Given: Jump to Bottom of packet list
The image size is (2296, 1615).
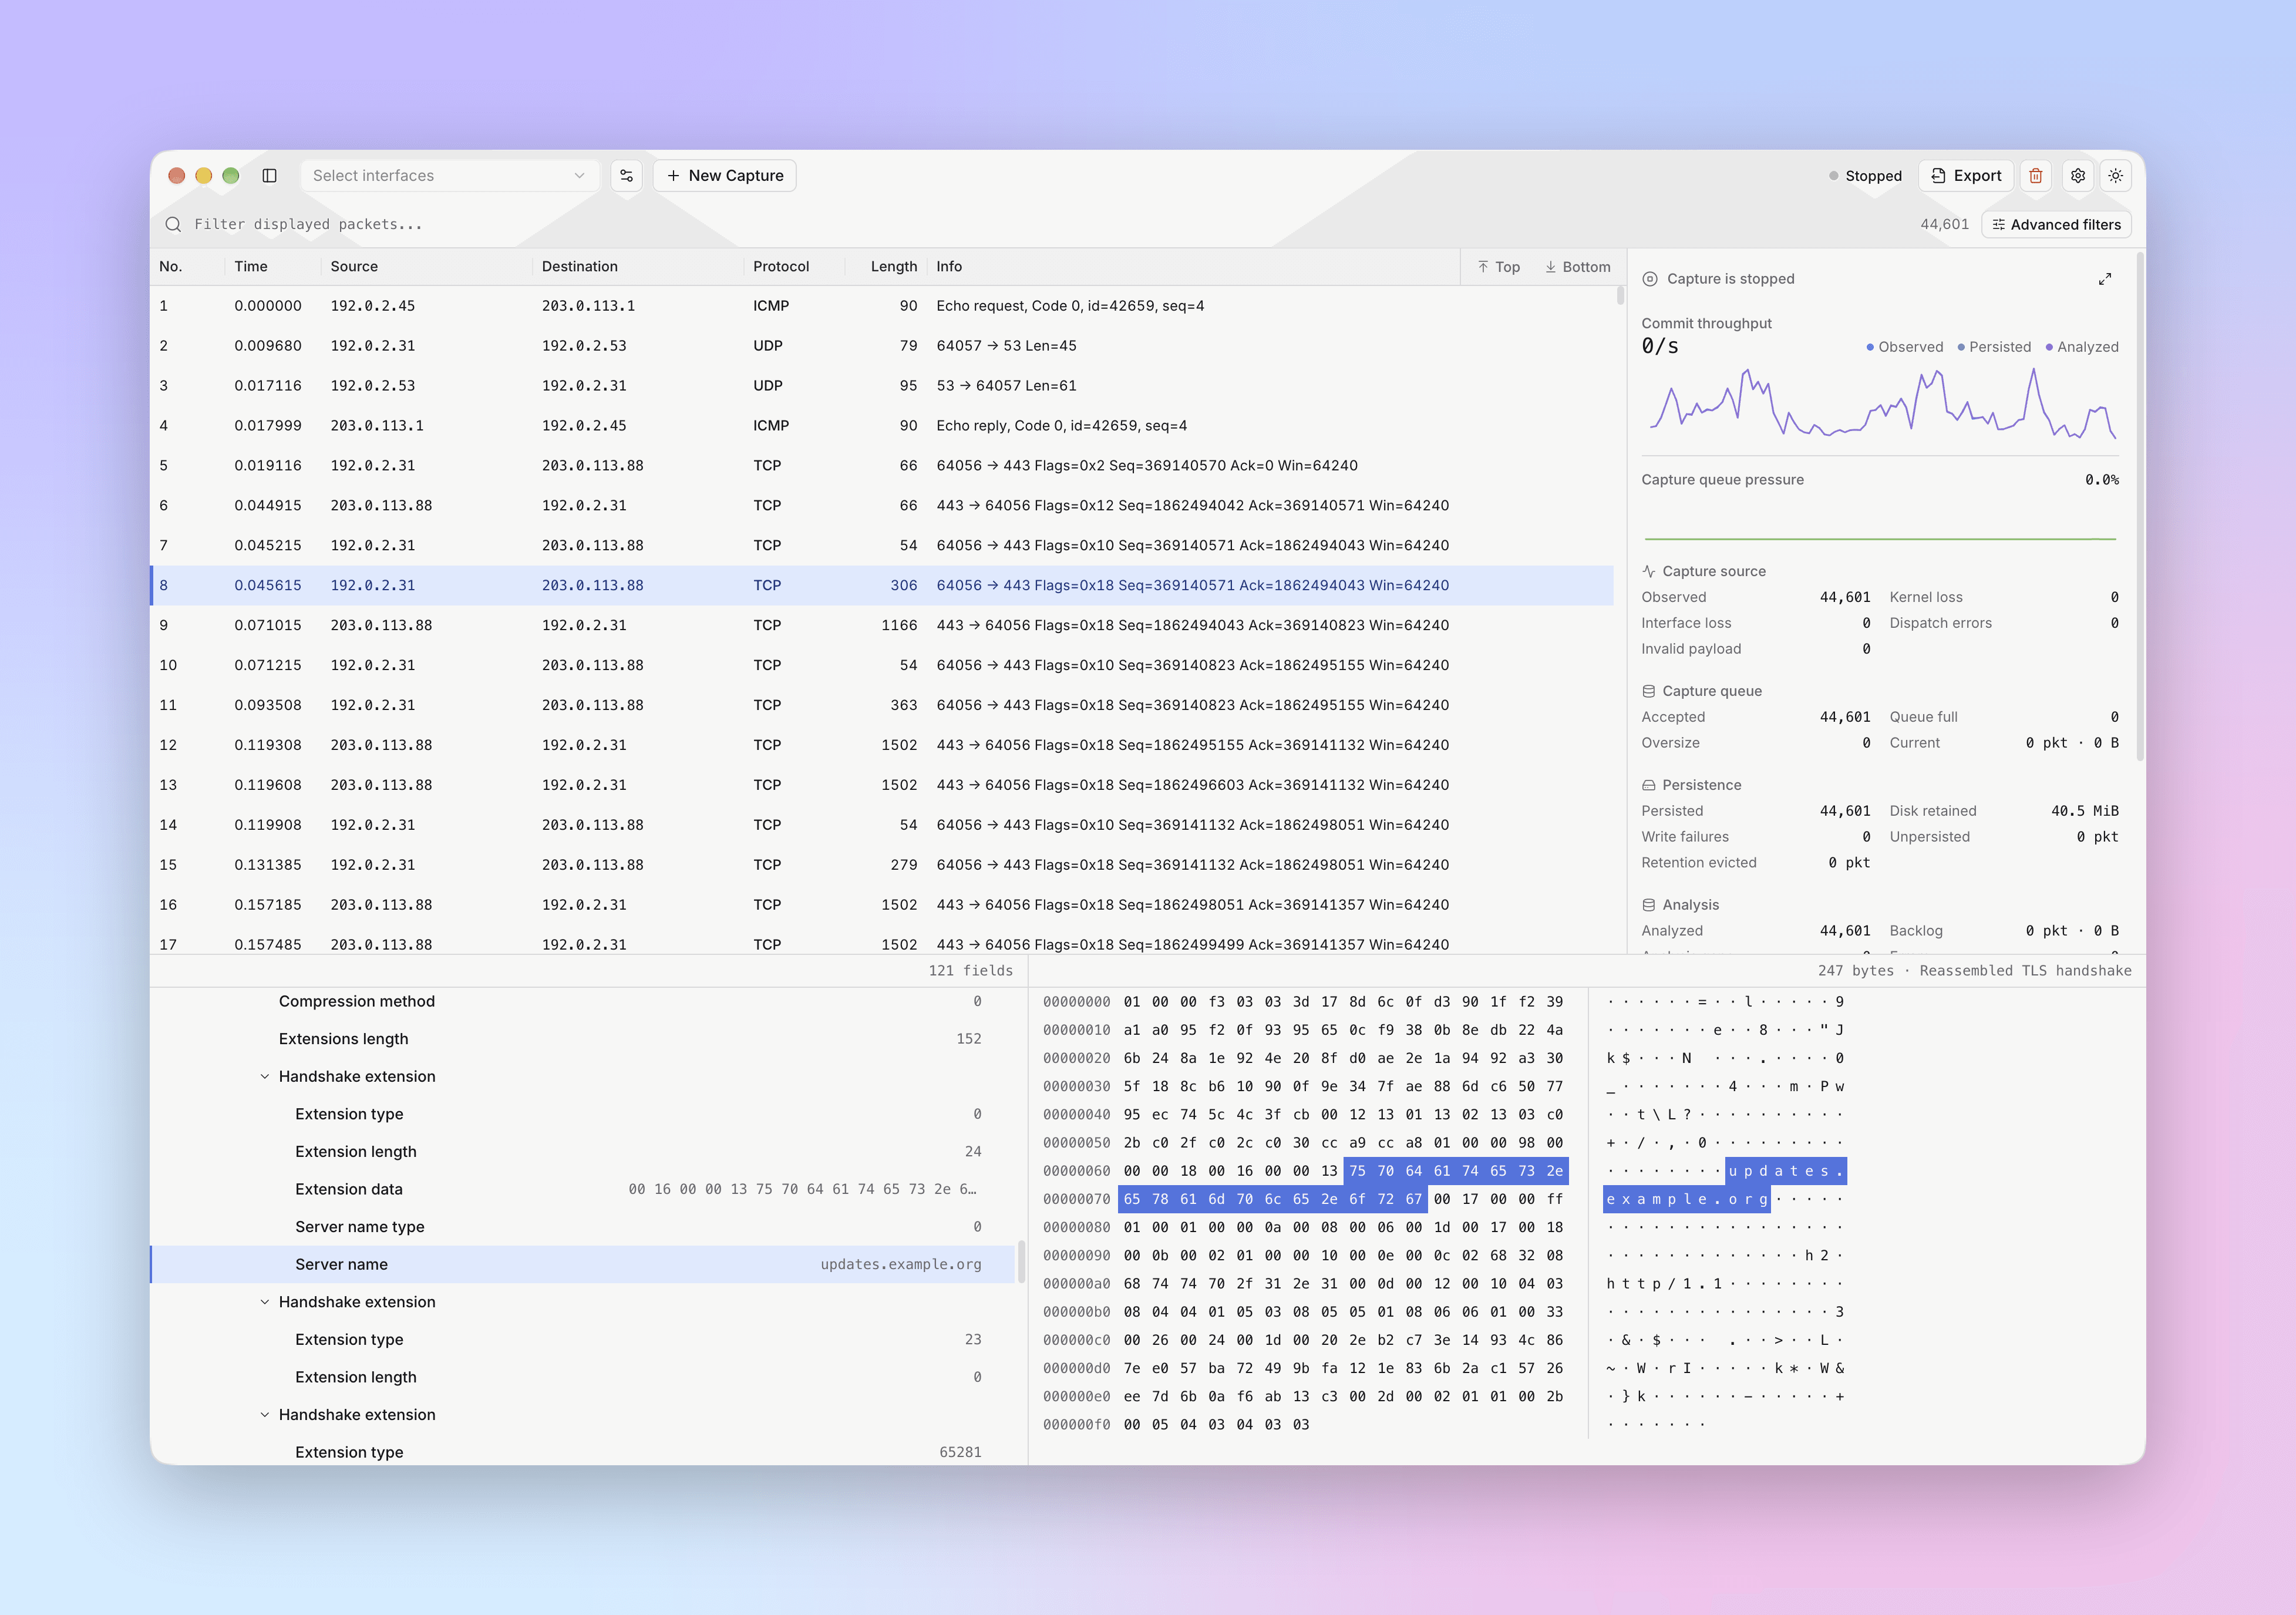Looking at the screenshot, I should tap(1578, 267).
